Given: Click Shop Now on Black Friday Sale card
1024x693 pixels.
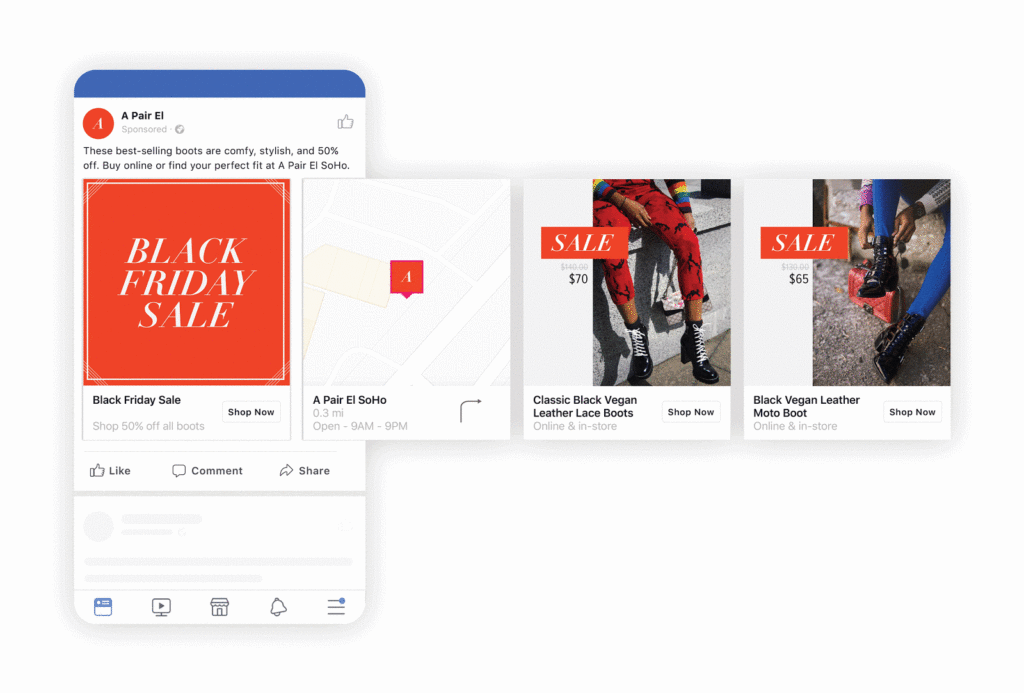Looking at the screenshot, I should [251, 412].
